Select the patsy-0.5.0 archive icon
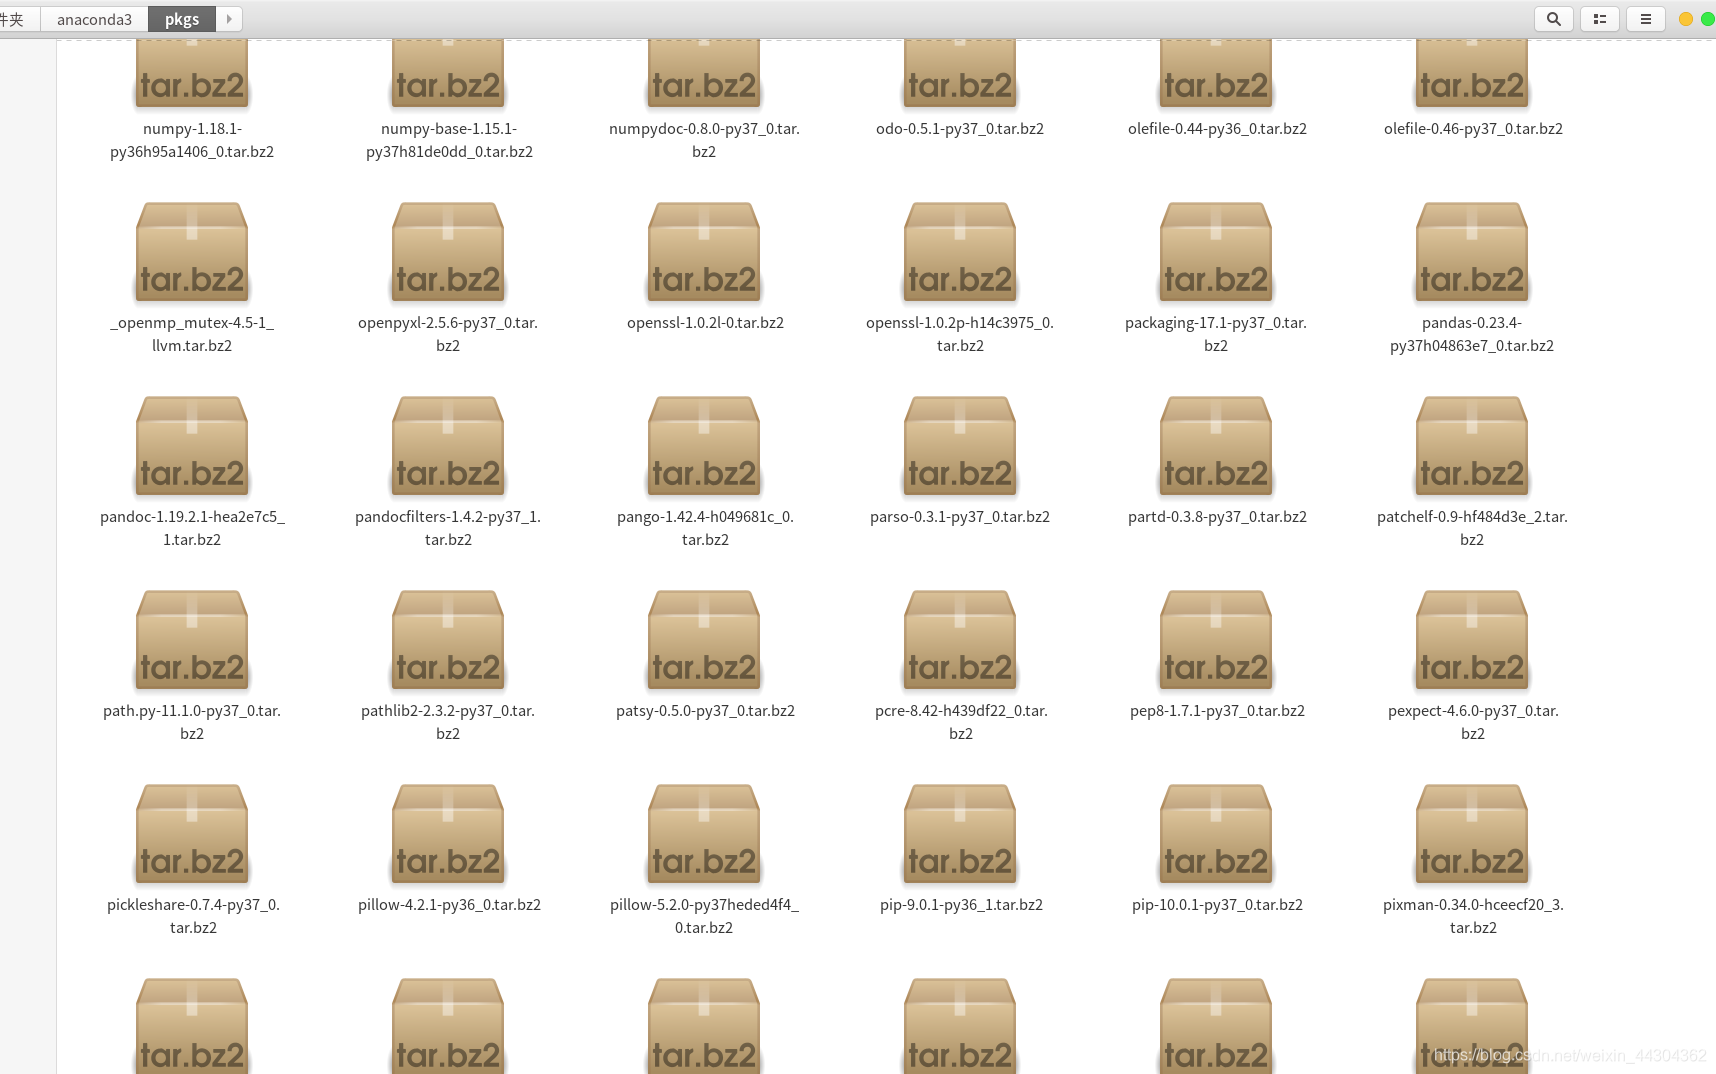 pos(704,640)
